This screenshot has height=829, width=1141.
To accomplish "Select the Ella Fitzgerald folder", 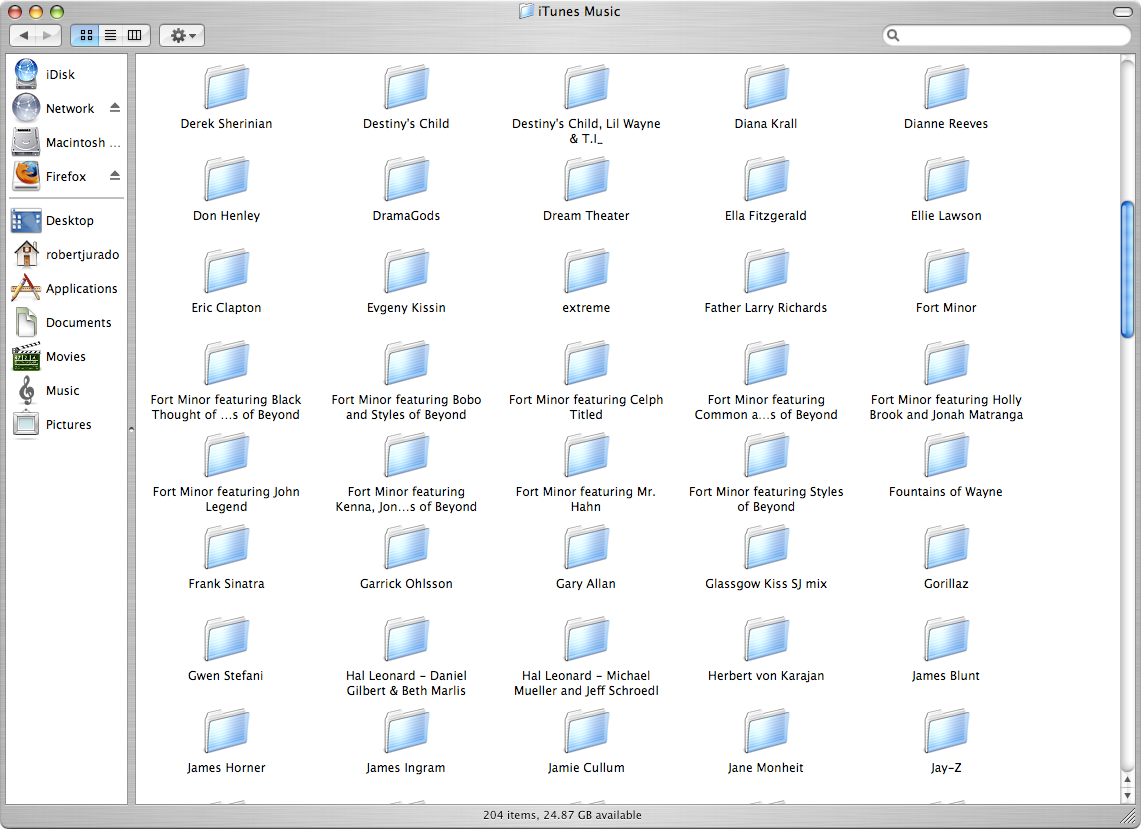I will click(x=766, y=190).
